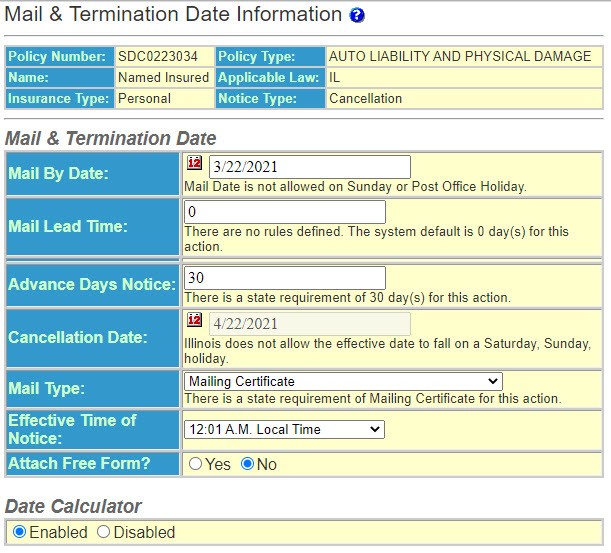Expand the Mail Type dropdown
Viewport: 611px width, 553px height.
(x=343, y=381)
